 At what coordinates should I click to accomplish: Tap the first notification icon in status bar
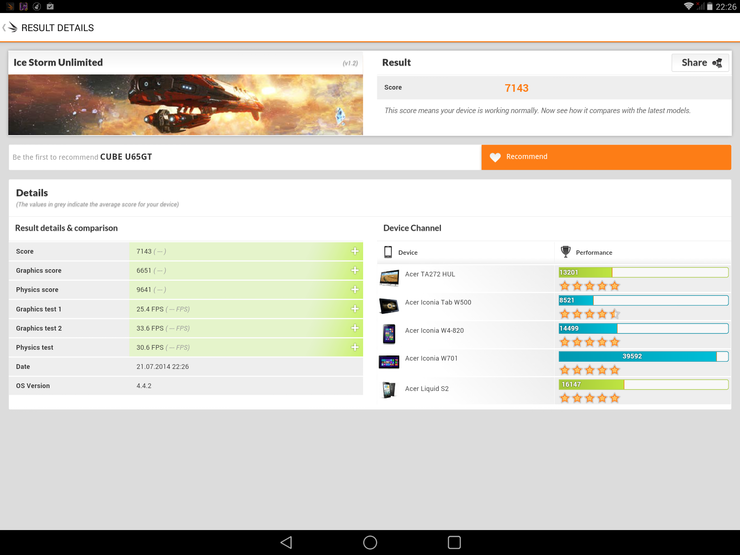point(10,6)
